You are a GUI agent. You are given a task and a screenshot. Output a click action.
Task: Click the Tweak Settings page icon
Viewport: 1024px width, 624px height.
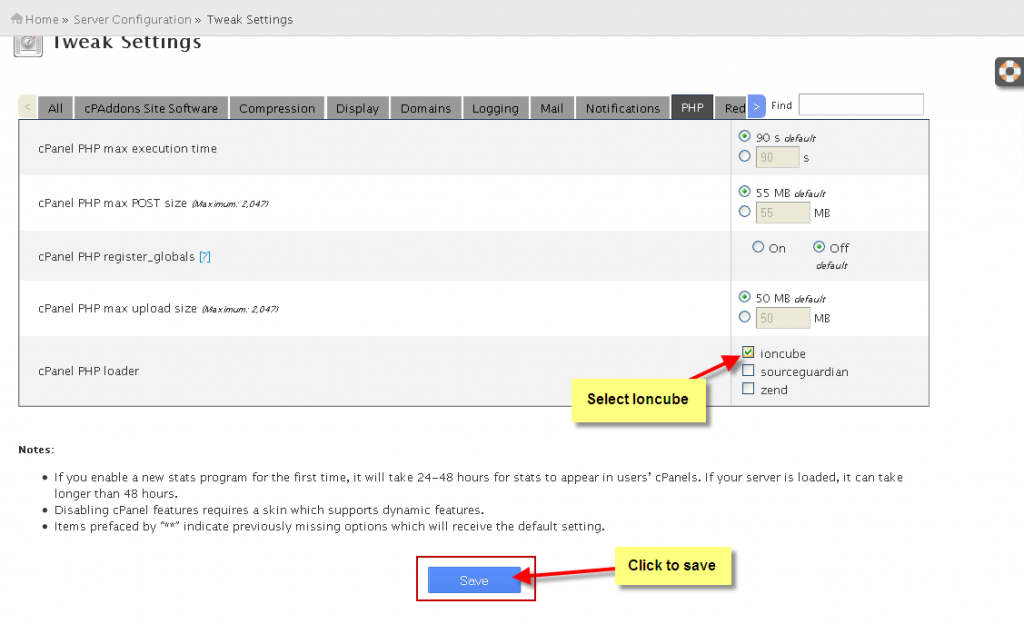coord(27,44)
